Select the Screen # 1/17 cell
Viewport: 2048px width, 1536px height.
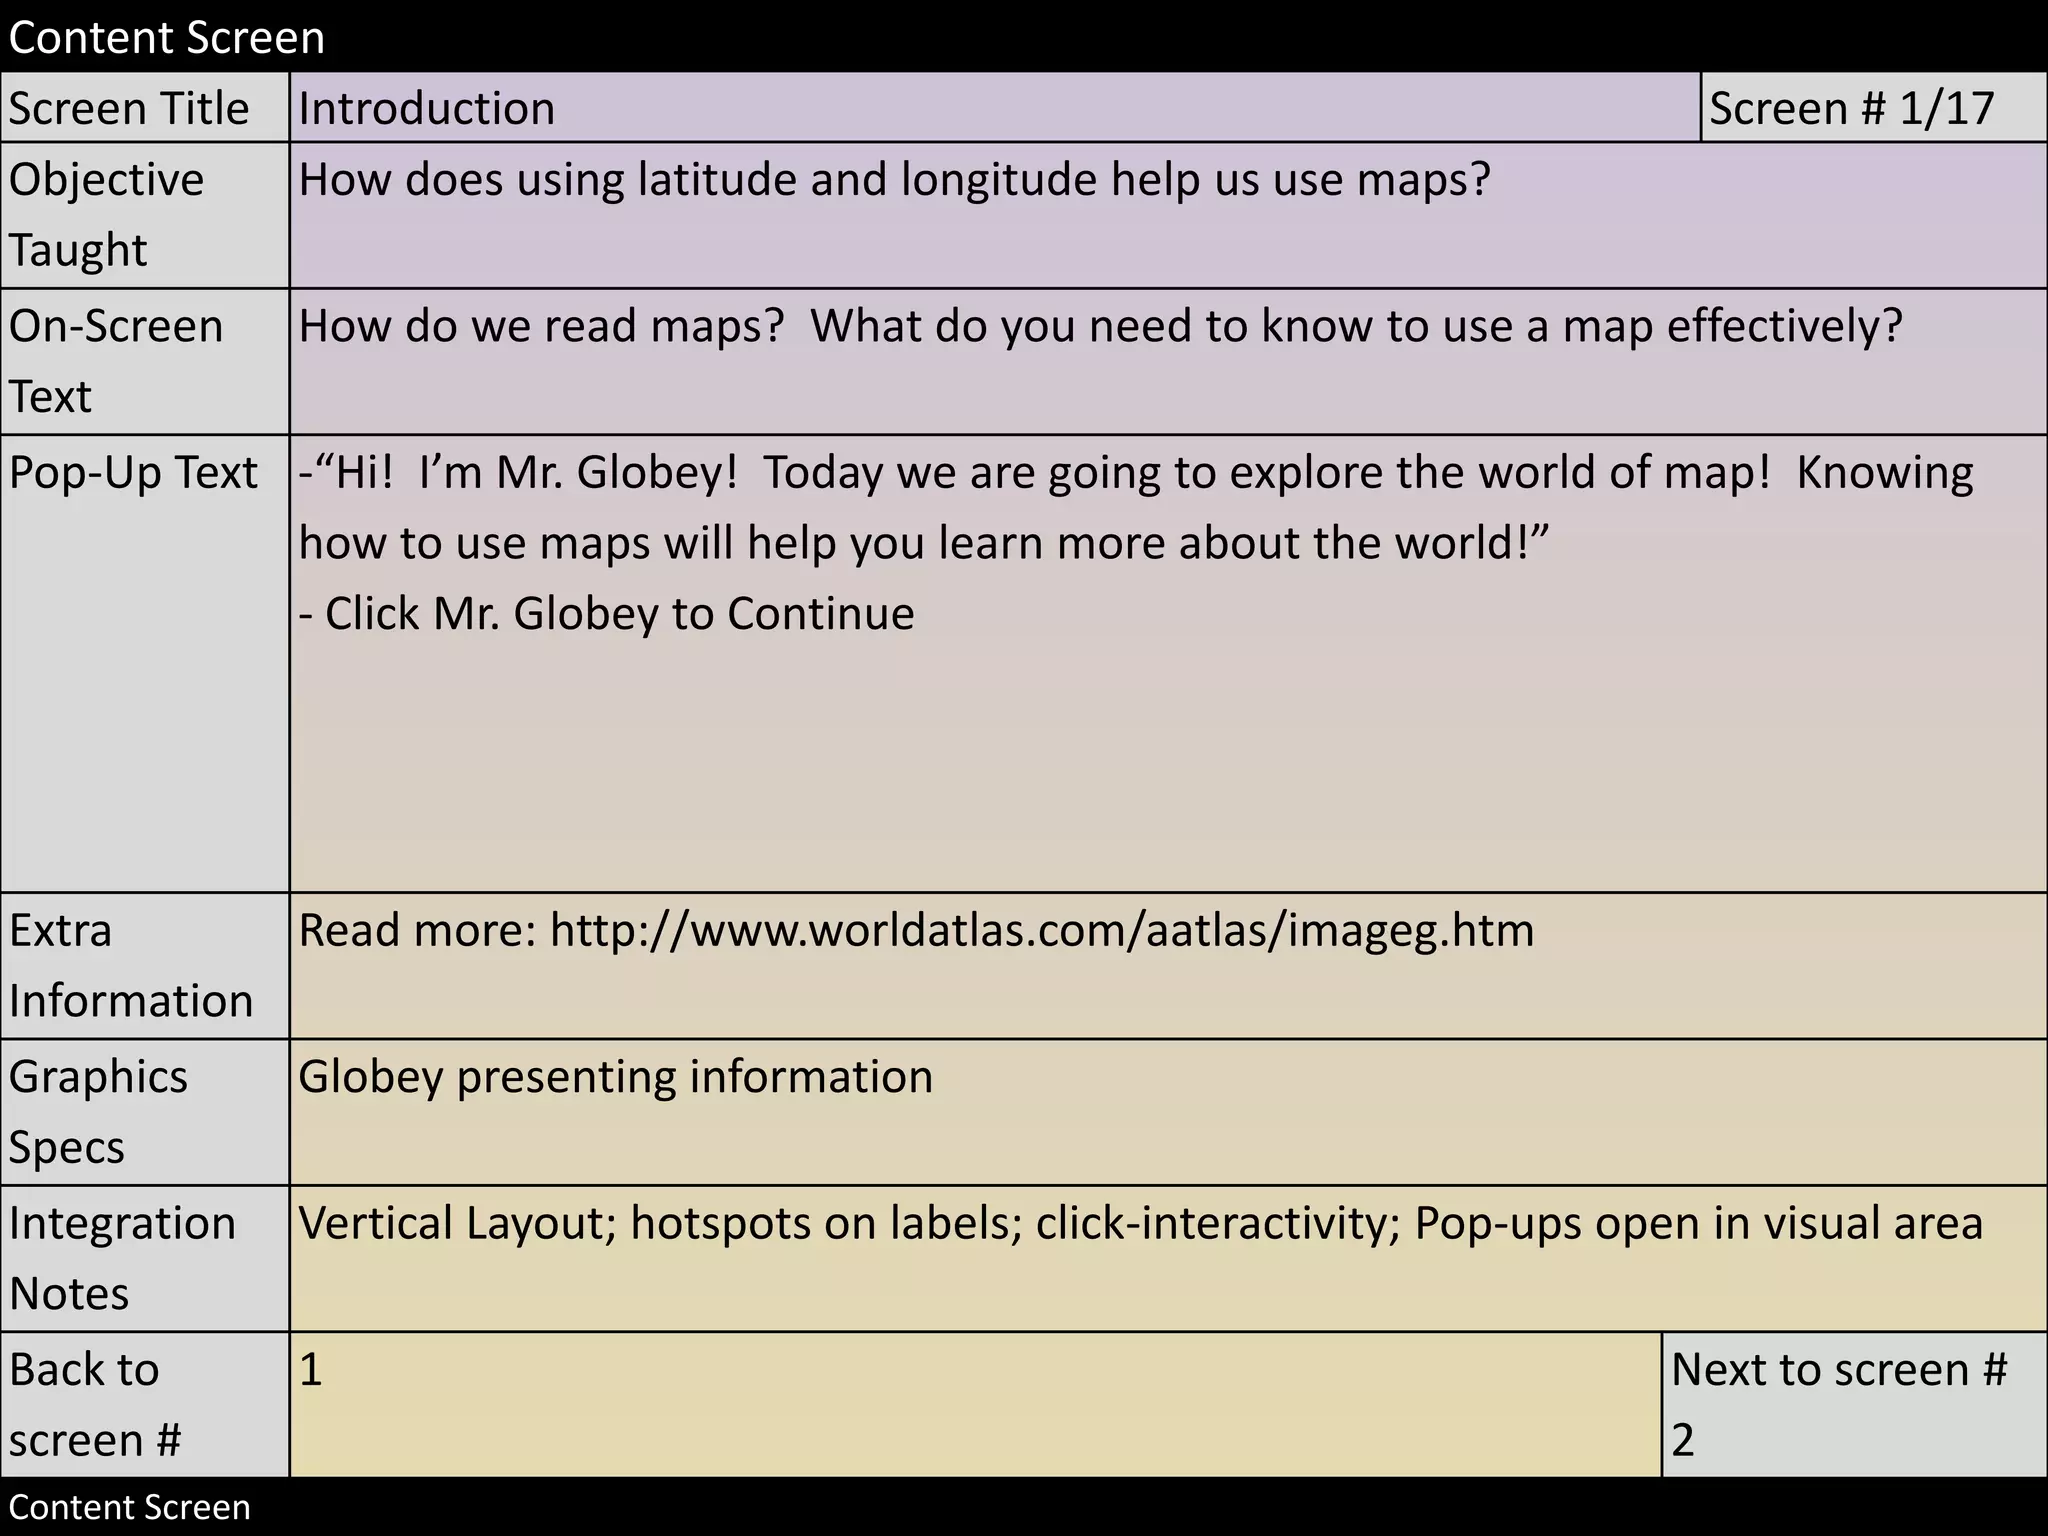click(1851, 108)
